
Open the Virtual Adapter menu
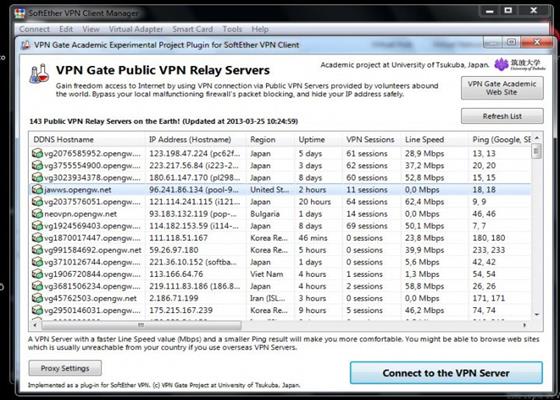pyautogui.click(x=136, y=29)
